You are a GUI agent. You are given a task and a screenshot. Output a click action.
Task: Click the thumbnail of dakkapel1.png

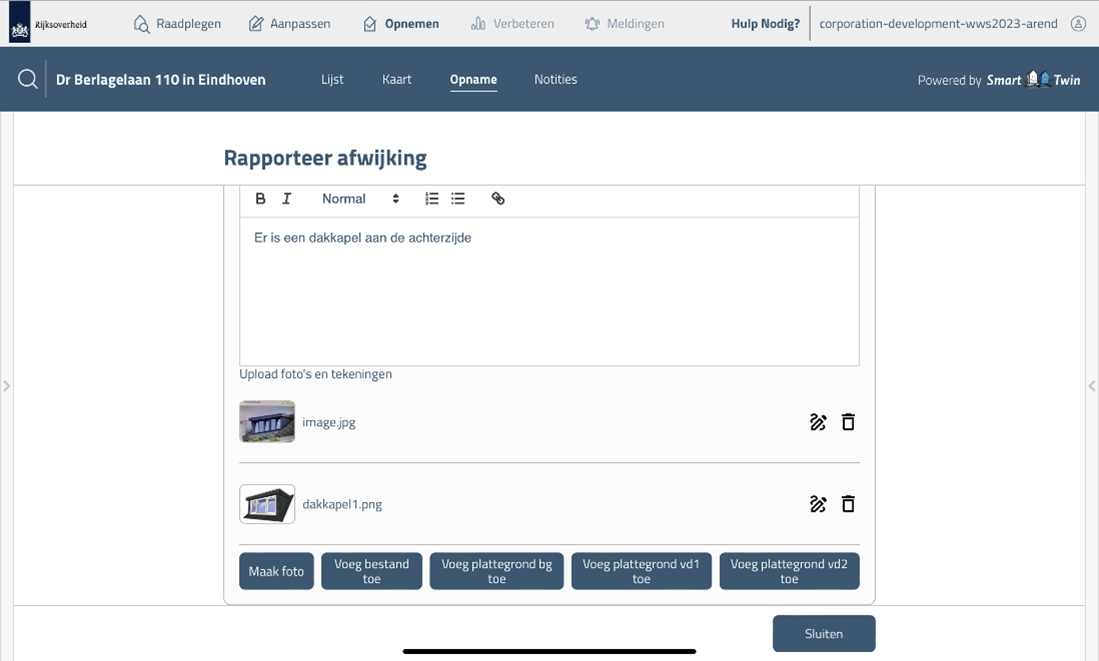coord(267,504)
